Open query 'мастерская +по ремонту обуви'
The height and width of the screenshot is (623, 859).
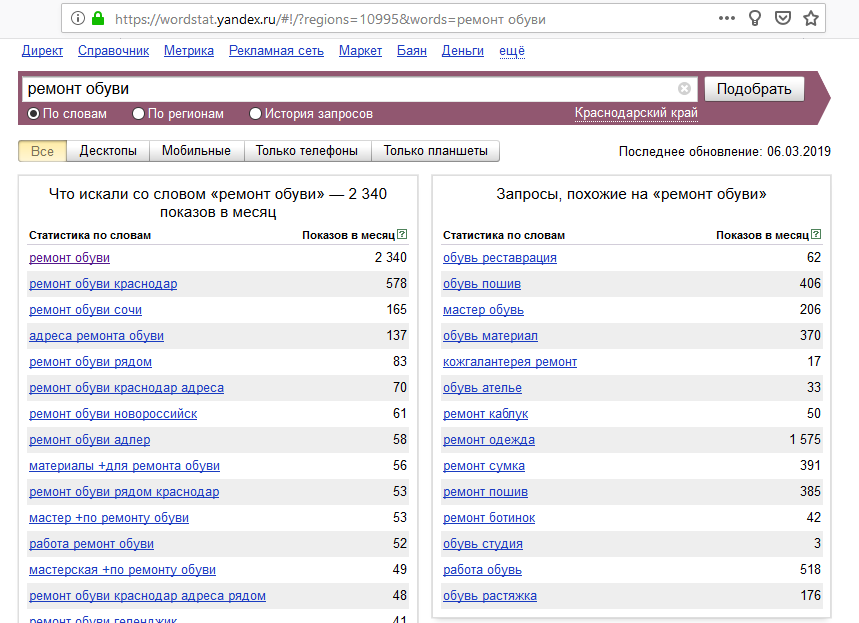[123, 570]
